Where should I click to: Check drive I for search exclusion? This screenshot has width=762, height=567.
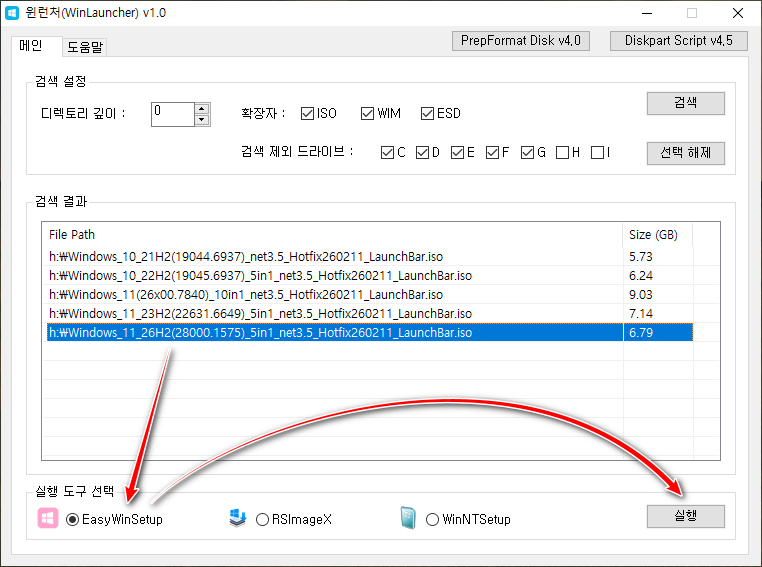[597, 153]
